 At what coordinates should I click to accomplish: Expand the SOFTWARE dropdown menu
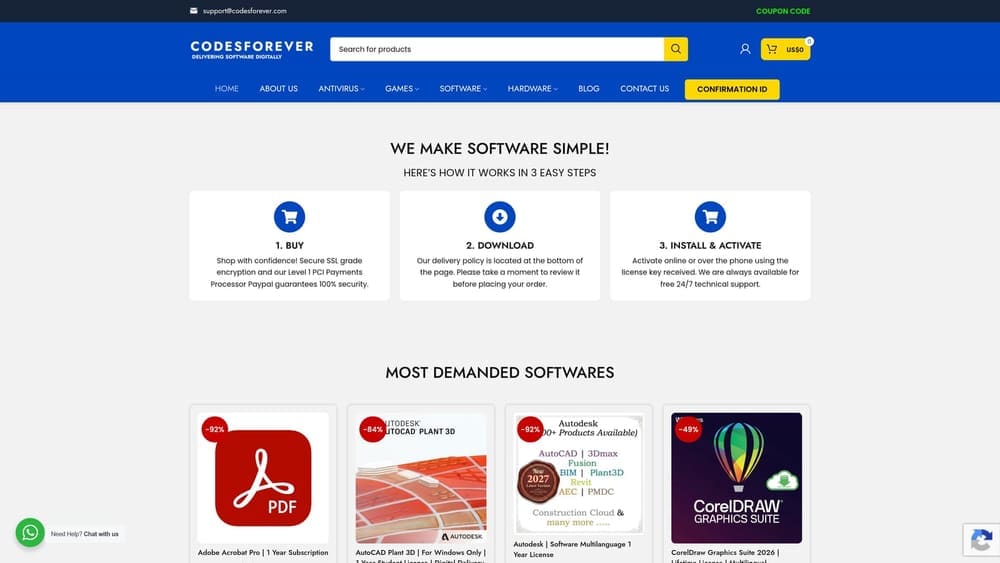coord(463,89)
